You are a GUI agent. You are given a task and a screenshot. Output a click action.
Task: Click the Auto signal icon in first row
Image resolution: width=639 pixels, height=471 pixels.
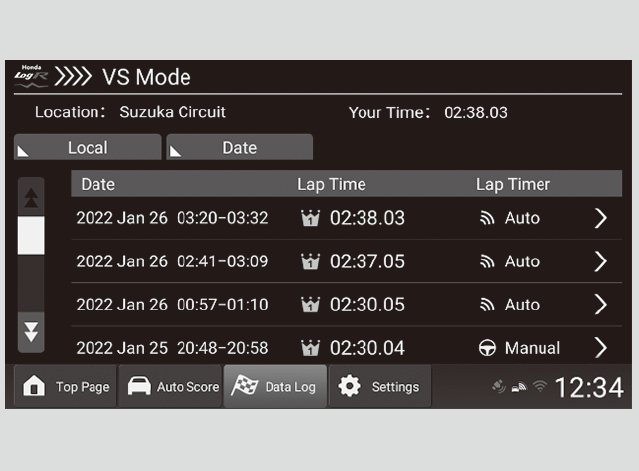(488, 218)
